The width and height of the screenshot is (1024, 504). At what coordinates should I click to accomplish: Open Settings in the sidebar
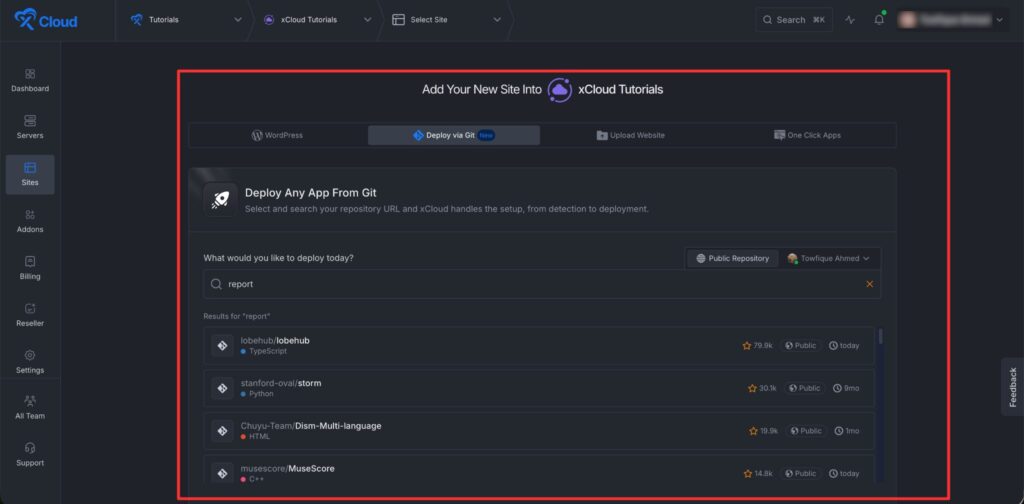pyautogui.click(x=30, y=362)
